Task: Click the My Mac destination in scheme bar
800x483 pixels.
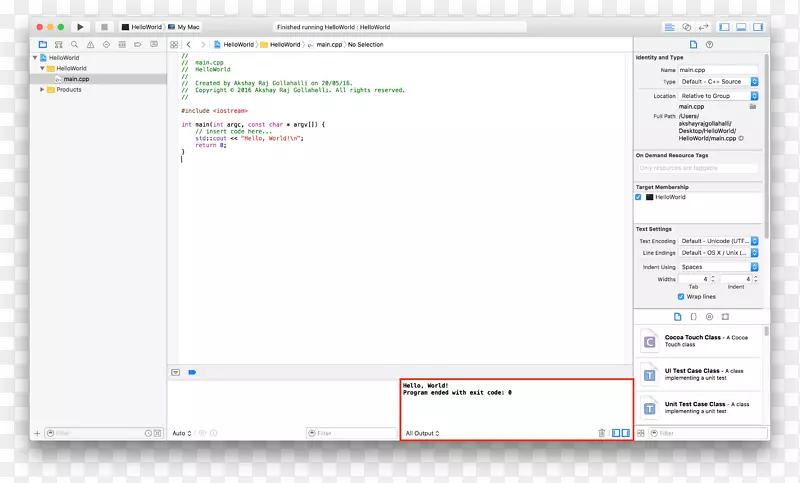Action: (186, 27)
